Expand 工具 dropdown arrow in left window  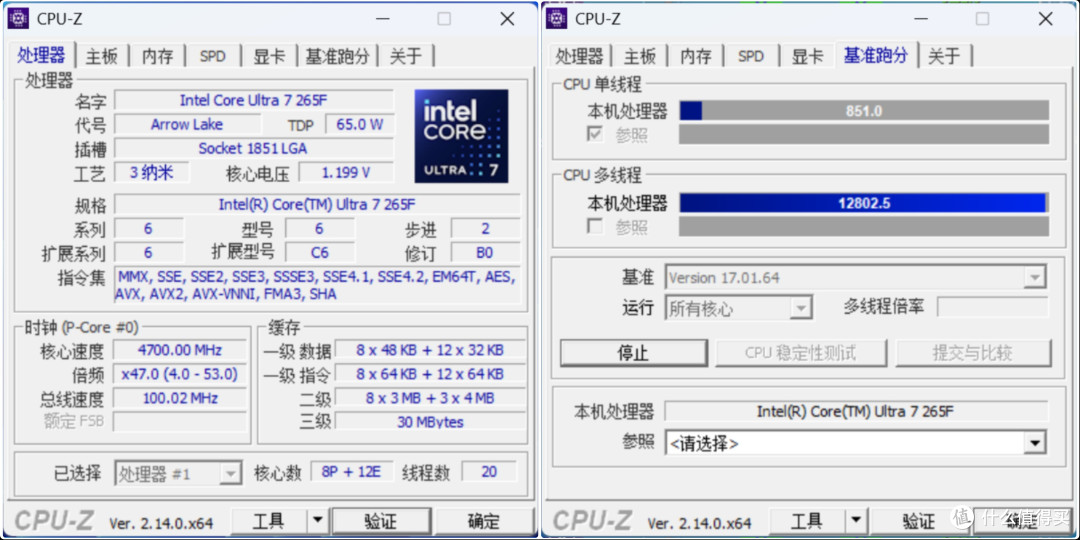[318, 521]
